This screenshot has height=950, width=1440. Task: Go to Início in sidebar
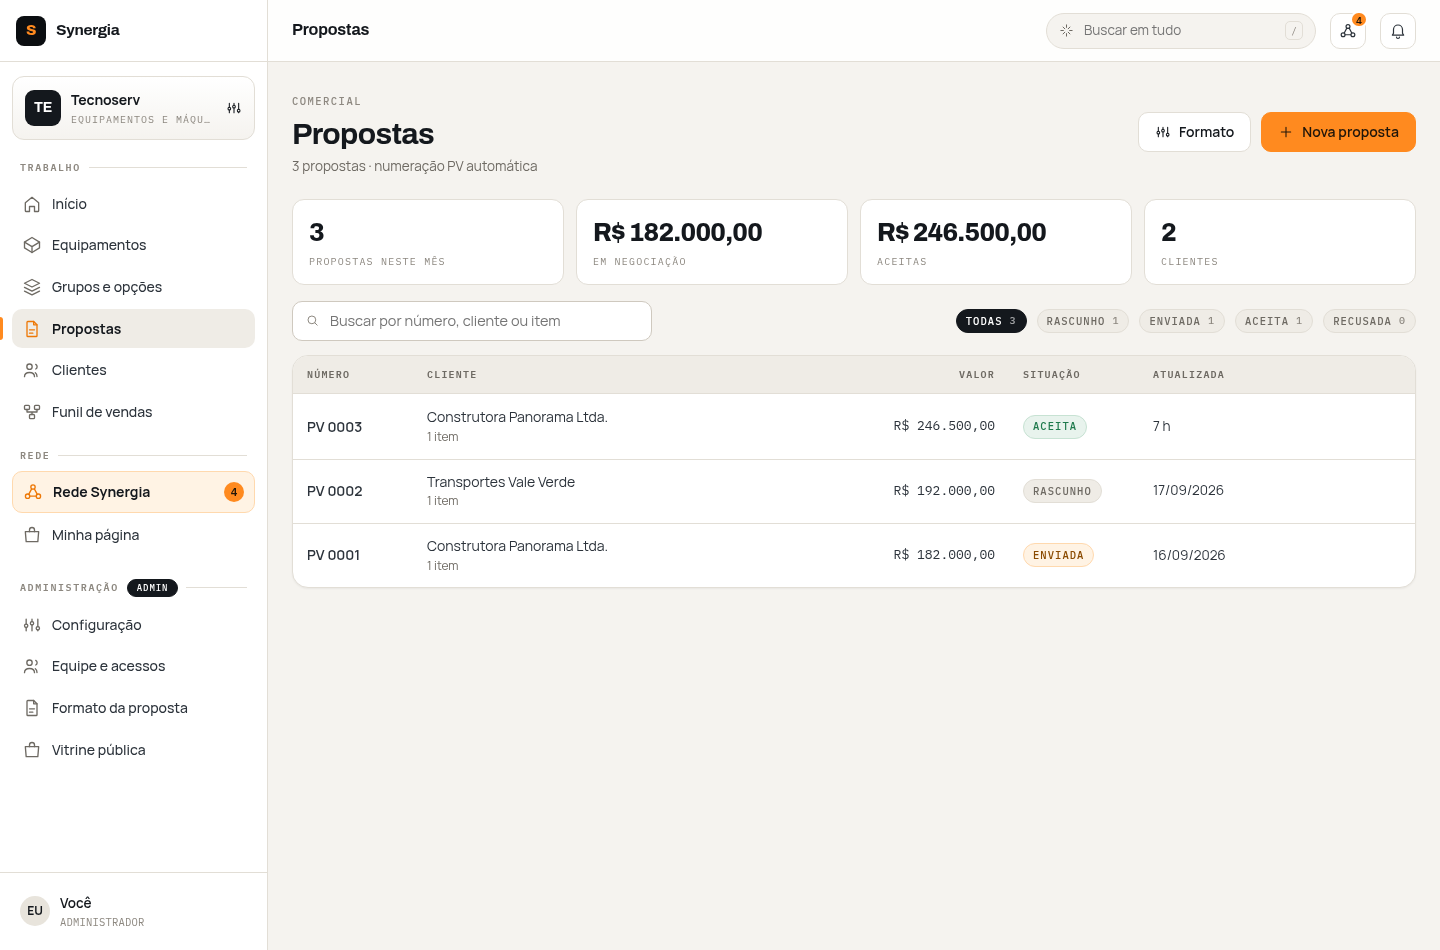pos(133,204)
